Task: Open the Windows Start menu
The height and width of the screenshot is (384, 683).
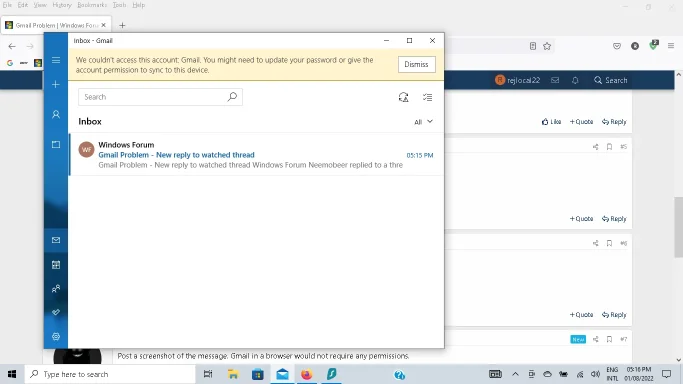Action: click(x=12, y=374)
